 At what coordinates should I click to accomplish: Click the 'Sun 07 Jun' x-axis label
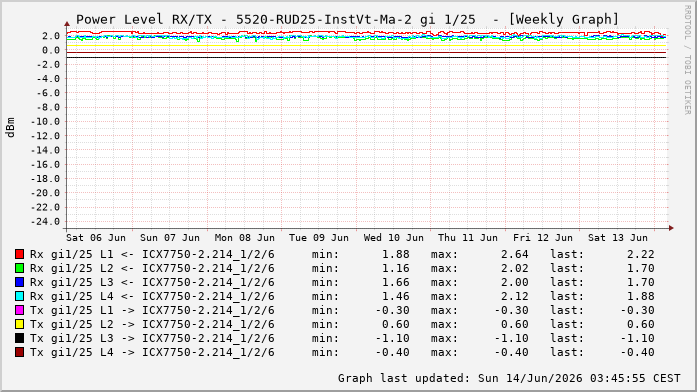click(x=170, y=238)
